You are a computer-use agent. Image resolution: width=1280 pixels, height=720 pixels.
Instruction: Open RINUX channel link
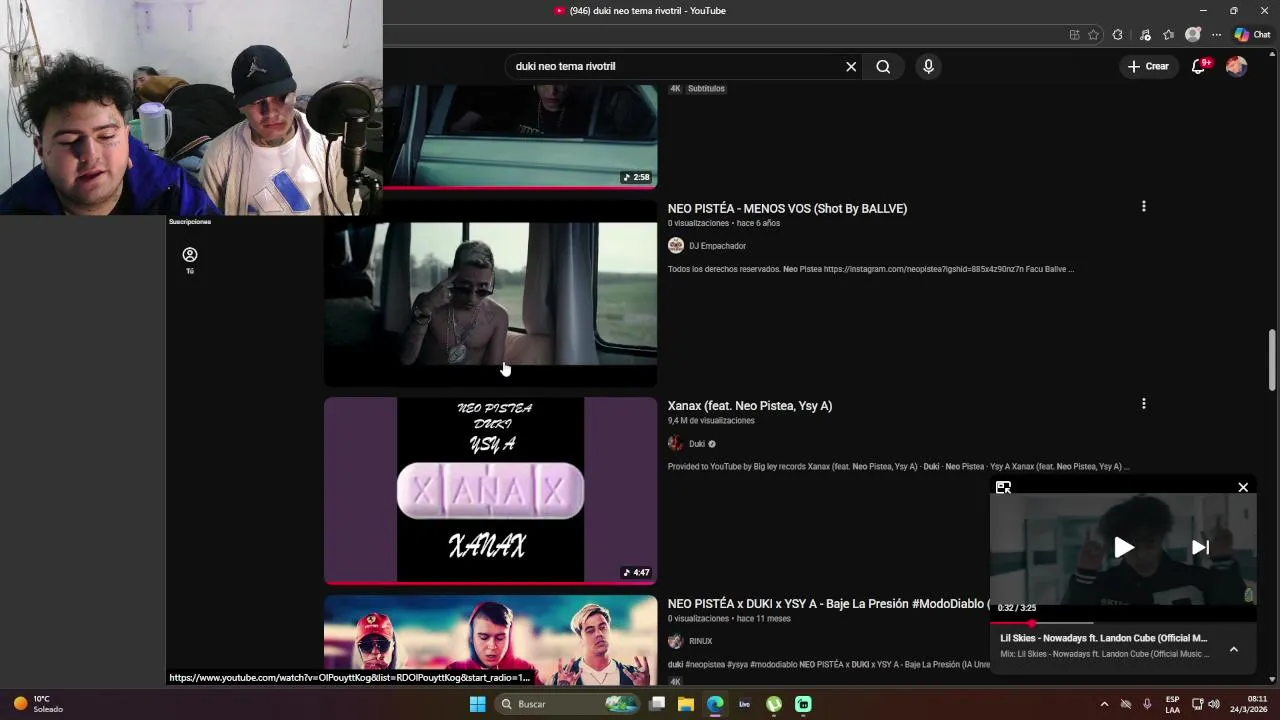(x=700, y=641)
